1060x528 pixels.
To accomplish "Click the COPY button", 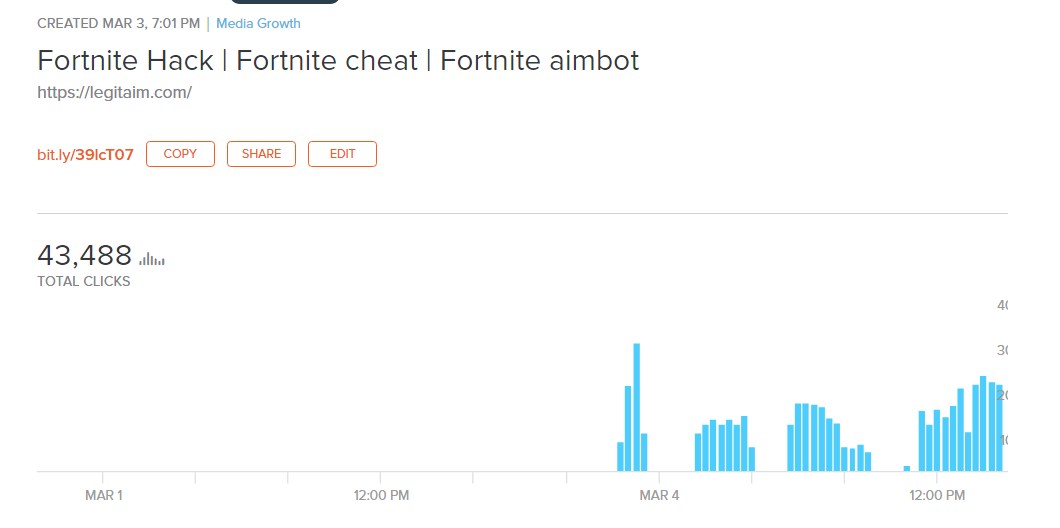I will pos(180,154).
